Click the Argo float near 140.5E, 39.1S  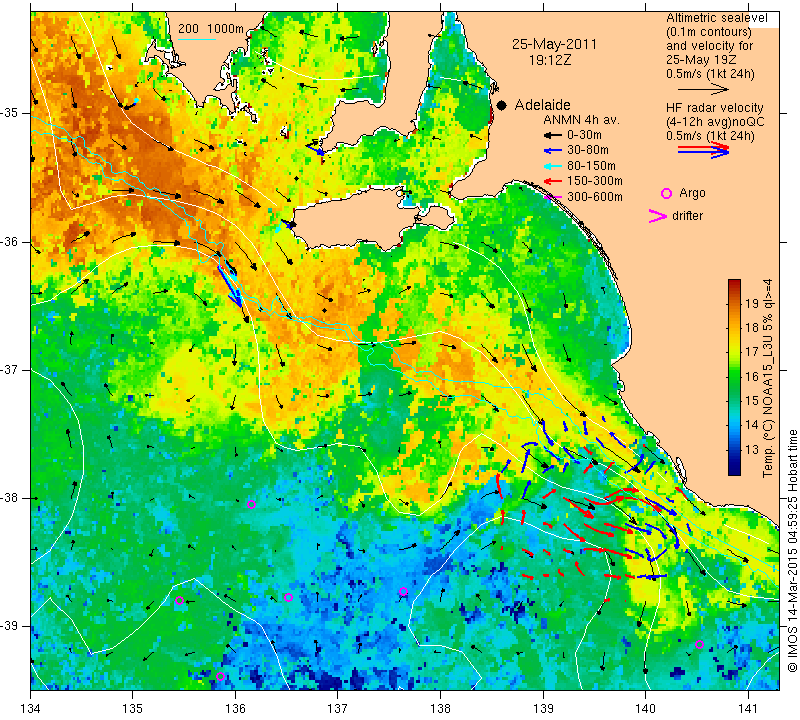699,644
